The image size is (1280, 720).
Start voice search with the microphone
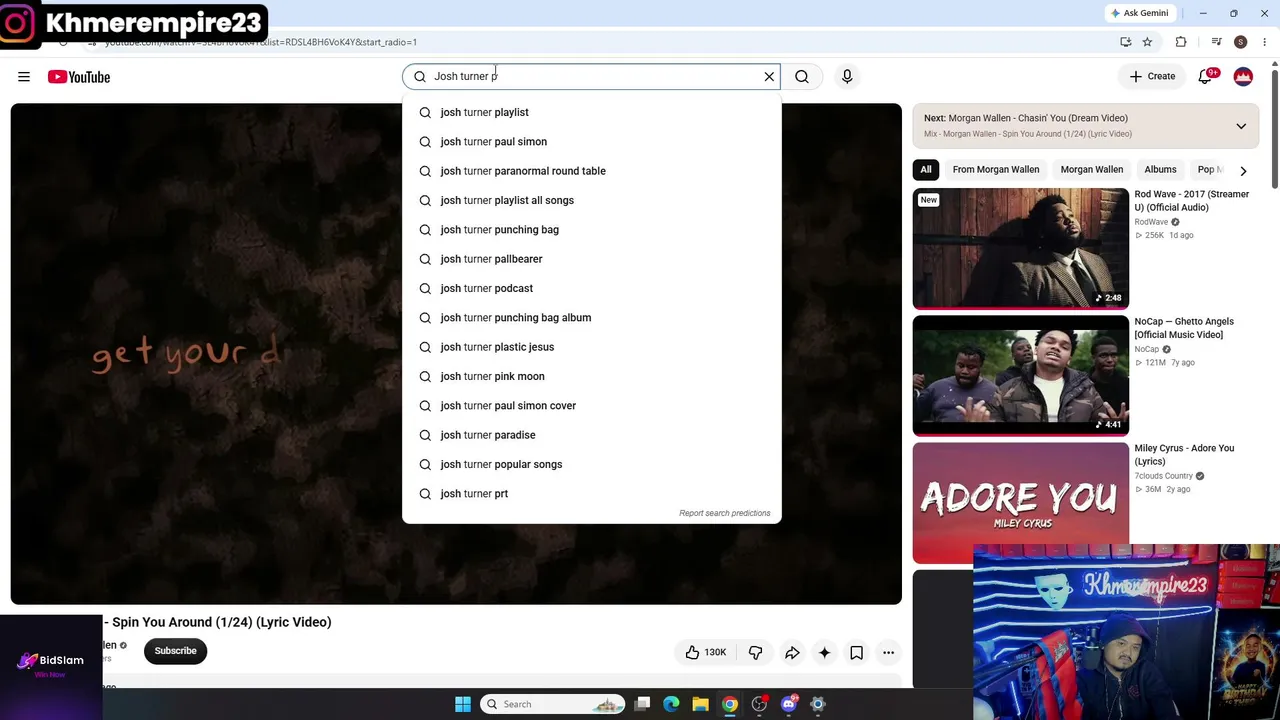[x=847, y=76]
